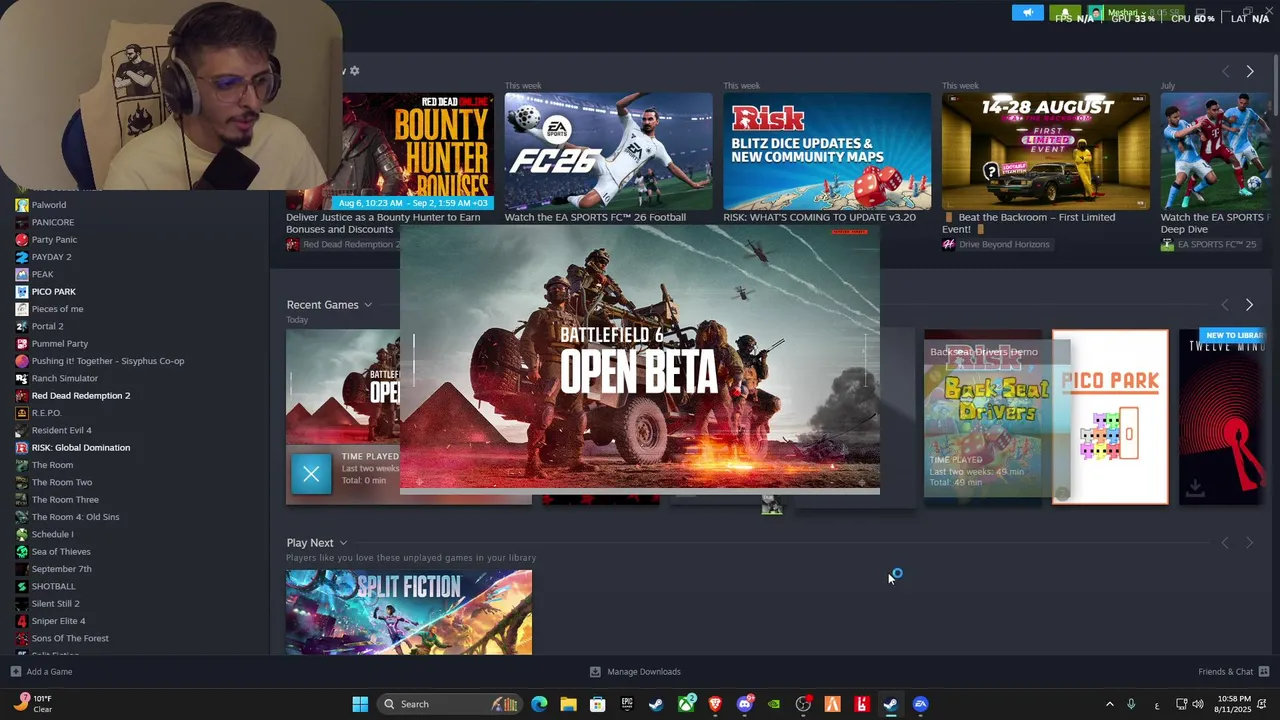Select September 7th in the library

[61, 569]
